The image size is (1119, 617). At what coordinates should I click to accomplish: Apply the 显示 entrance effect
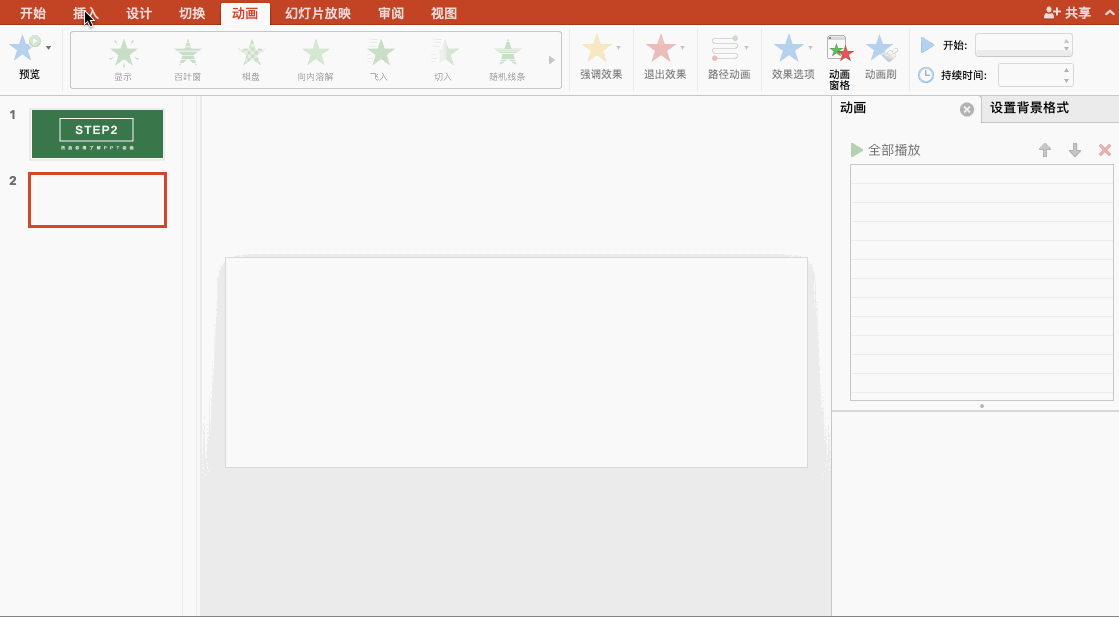click(123, 59)
